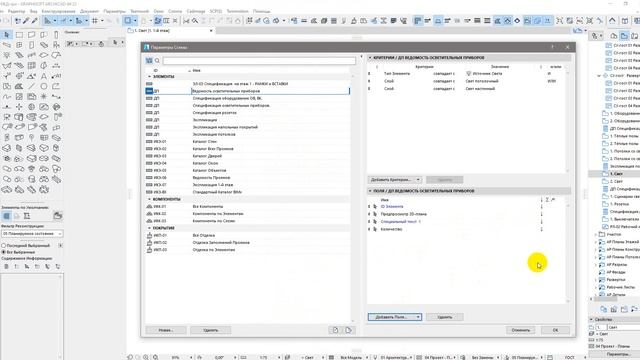
Task: Click the scissors-style trim icon in toolbar
Action: coord(186,20)
